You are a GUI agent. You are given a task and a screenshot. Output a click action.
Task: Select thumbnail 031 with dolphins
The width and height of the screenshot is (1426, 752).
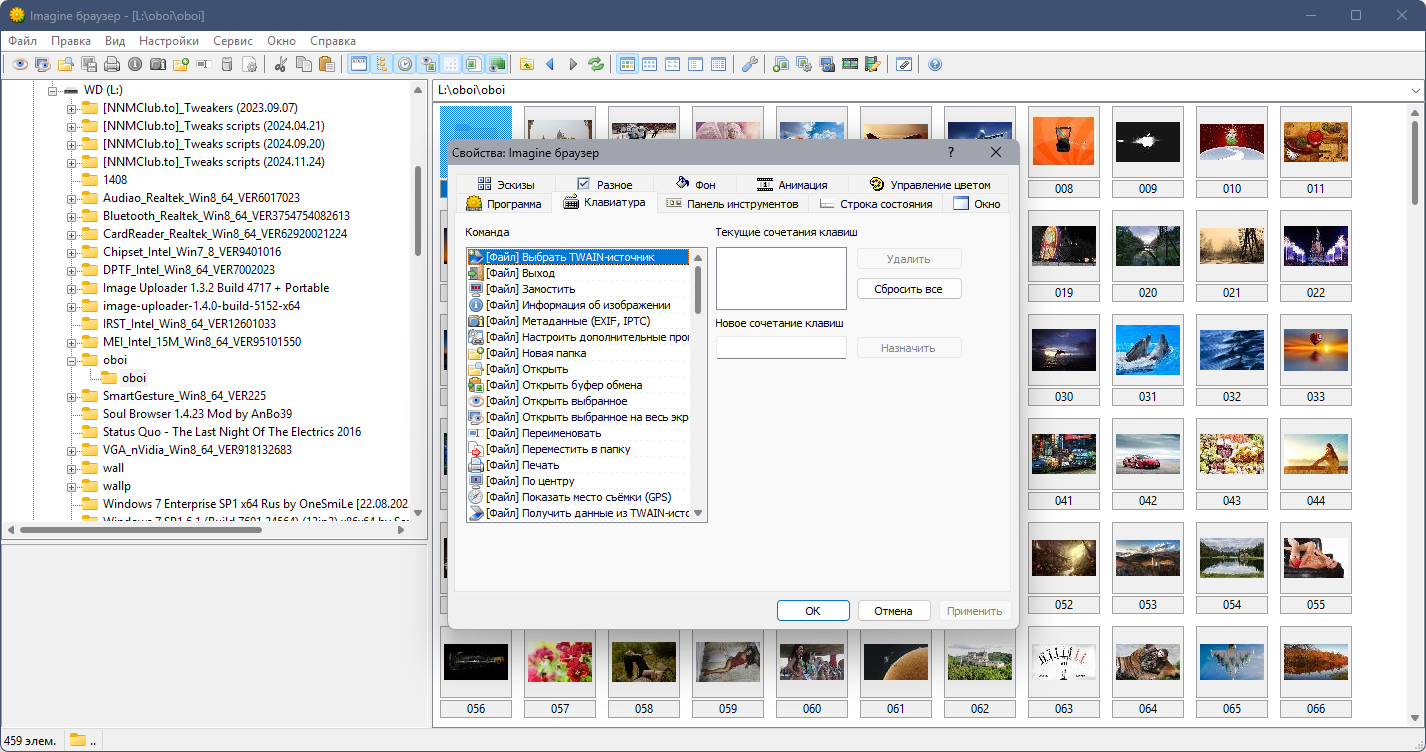[x=1148, y=350]
